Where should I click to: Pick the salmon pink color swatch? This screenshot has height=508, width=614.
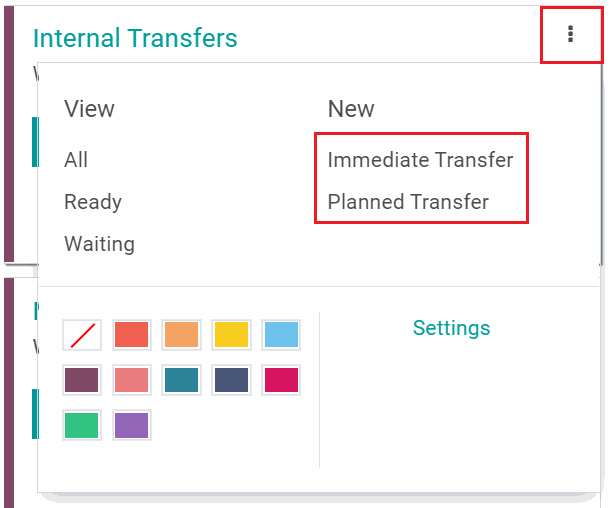(x=131, y=380)
